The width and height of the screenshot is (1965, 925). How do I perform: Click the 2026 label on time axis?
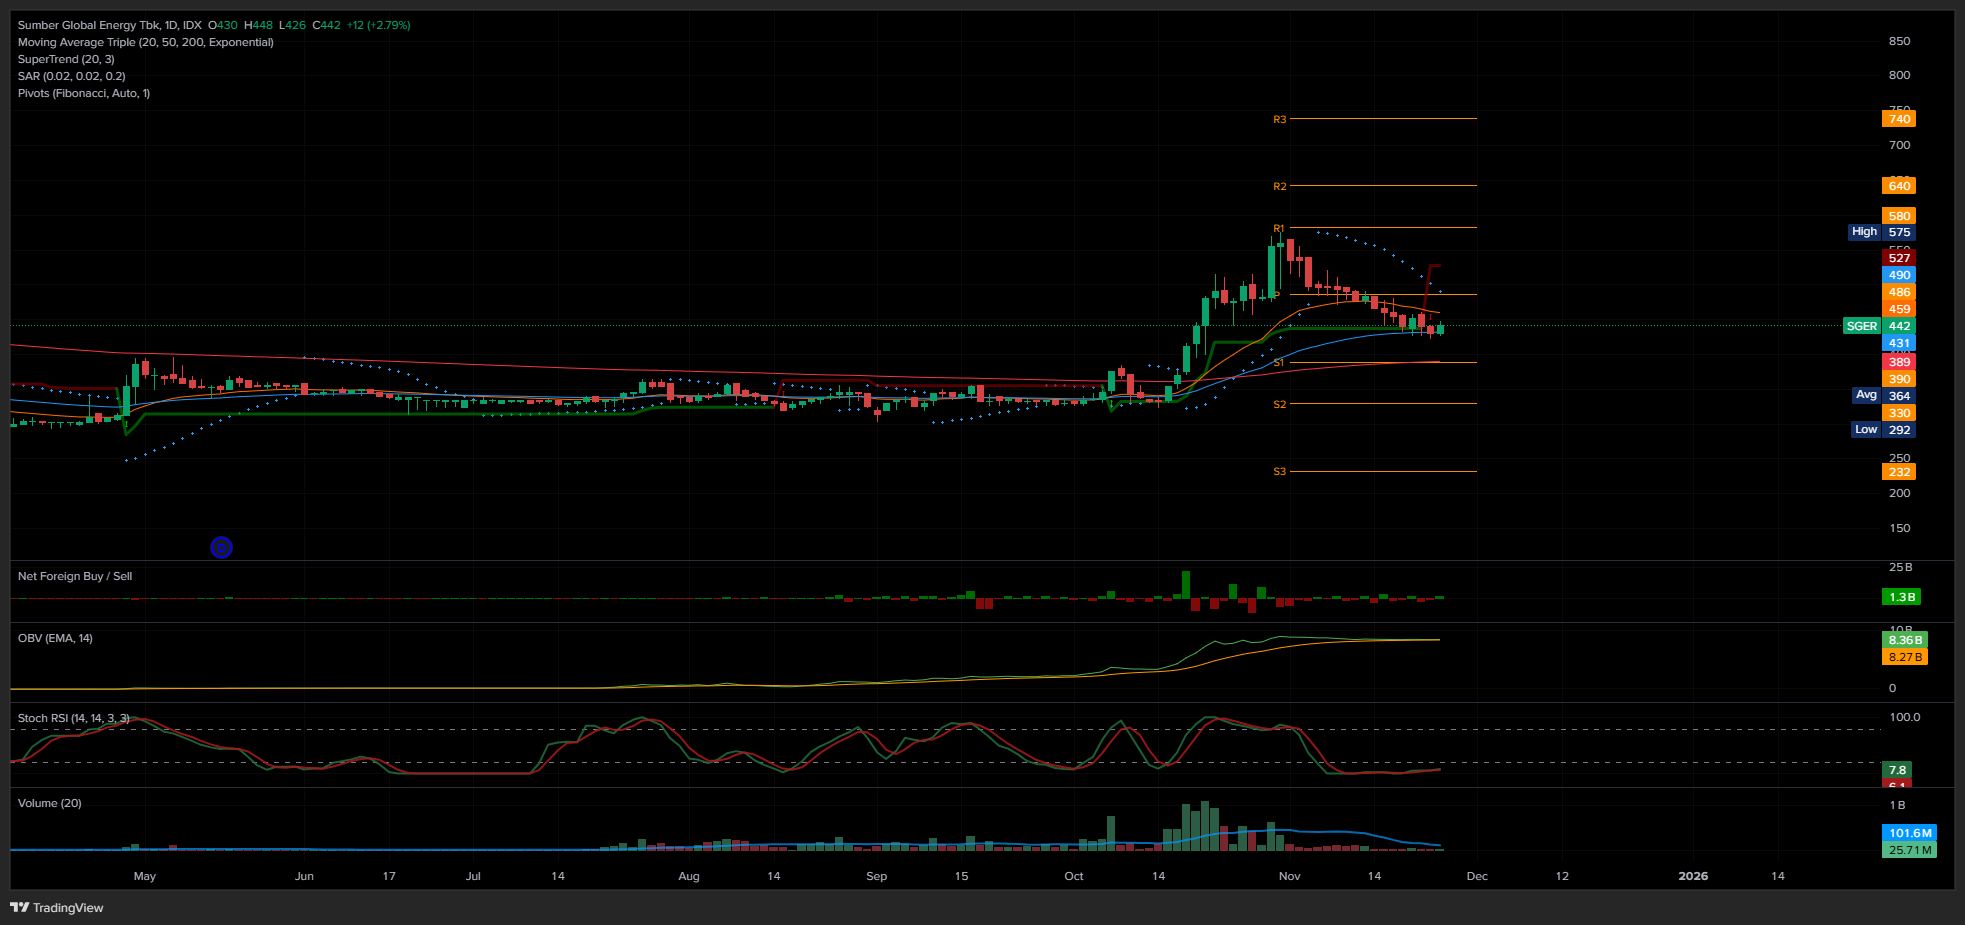coord(1692,876)
